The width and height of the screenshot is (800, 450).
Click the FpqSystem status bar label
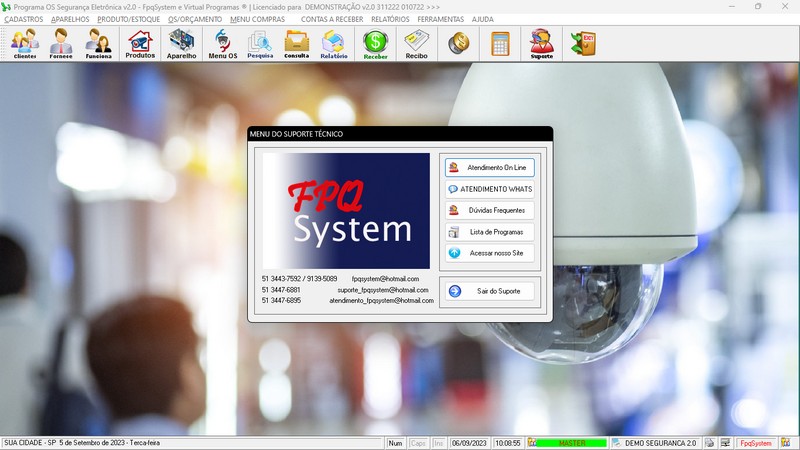756,443
